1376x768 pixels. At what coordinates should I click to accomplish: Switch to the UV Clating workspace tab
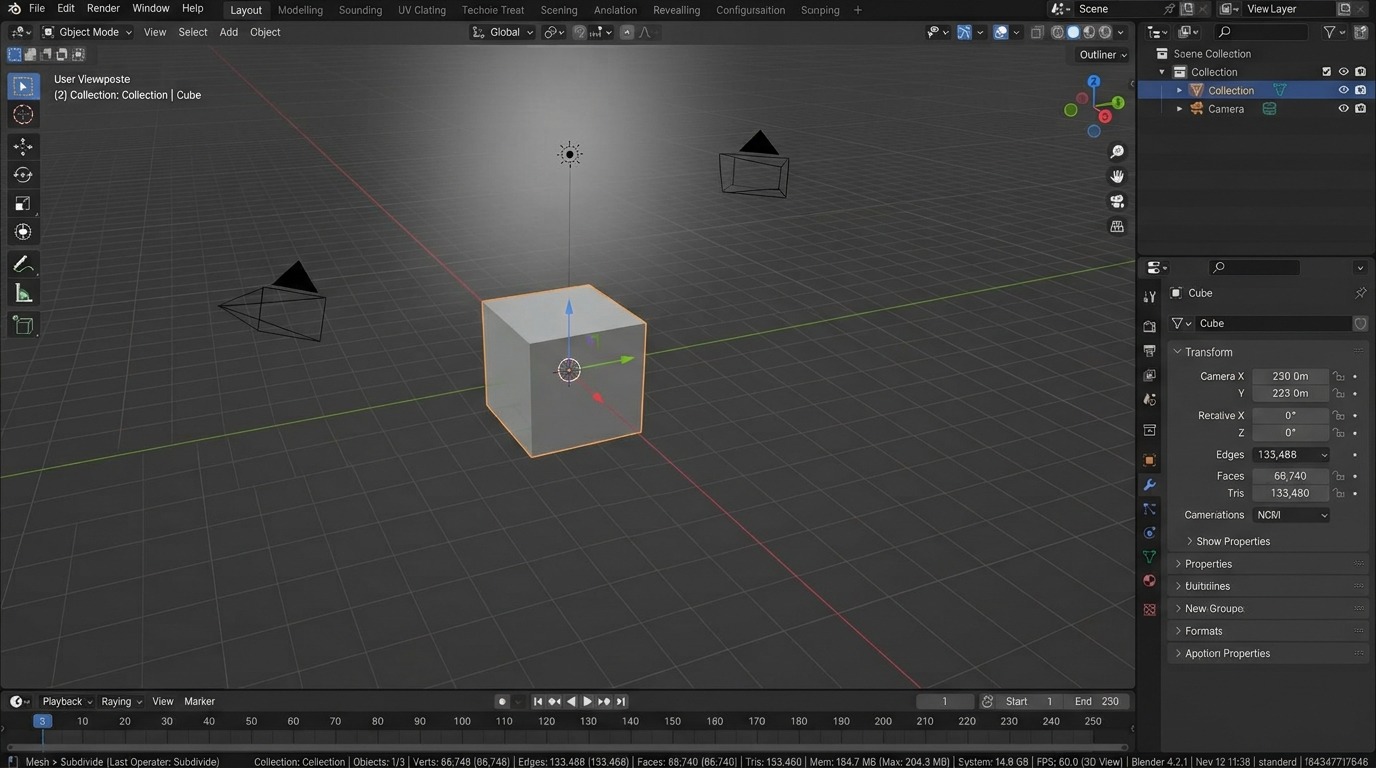click(422, 10)
